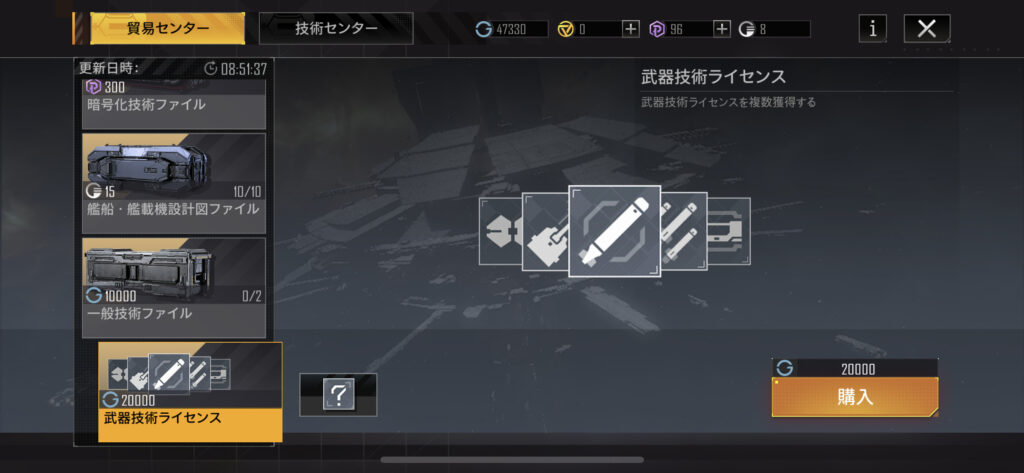Image resolution: width=1024 pixels, height=473 pixels.
Task: Select the twin missiles license icon
Action: point(683,231)
